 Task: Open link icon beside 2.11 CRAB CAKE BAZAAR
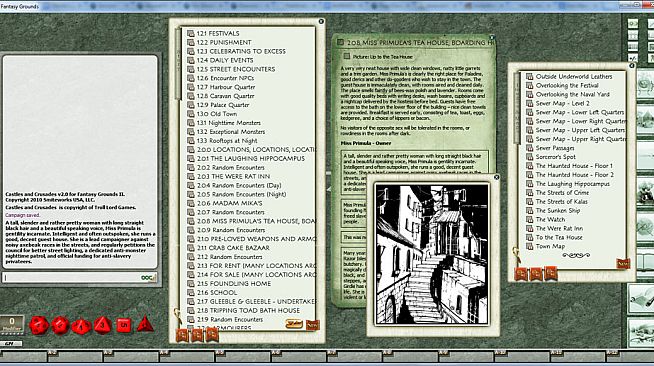pos(191,248)
